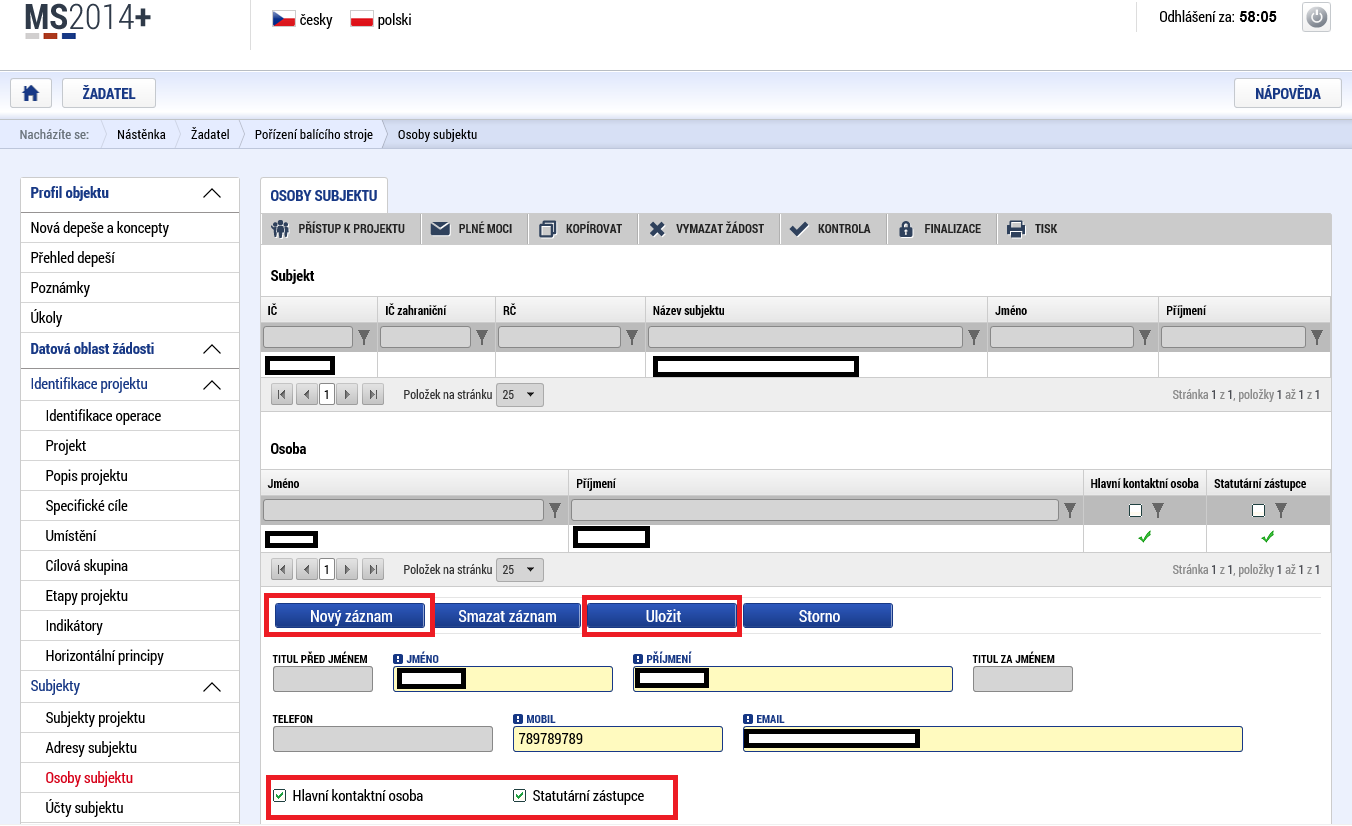Viewport: 1352px width, 826px height.
Task: Click Tisk print toolbar item
Action: (1033, 229)
